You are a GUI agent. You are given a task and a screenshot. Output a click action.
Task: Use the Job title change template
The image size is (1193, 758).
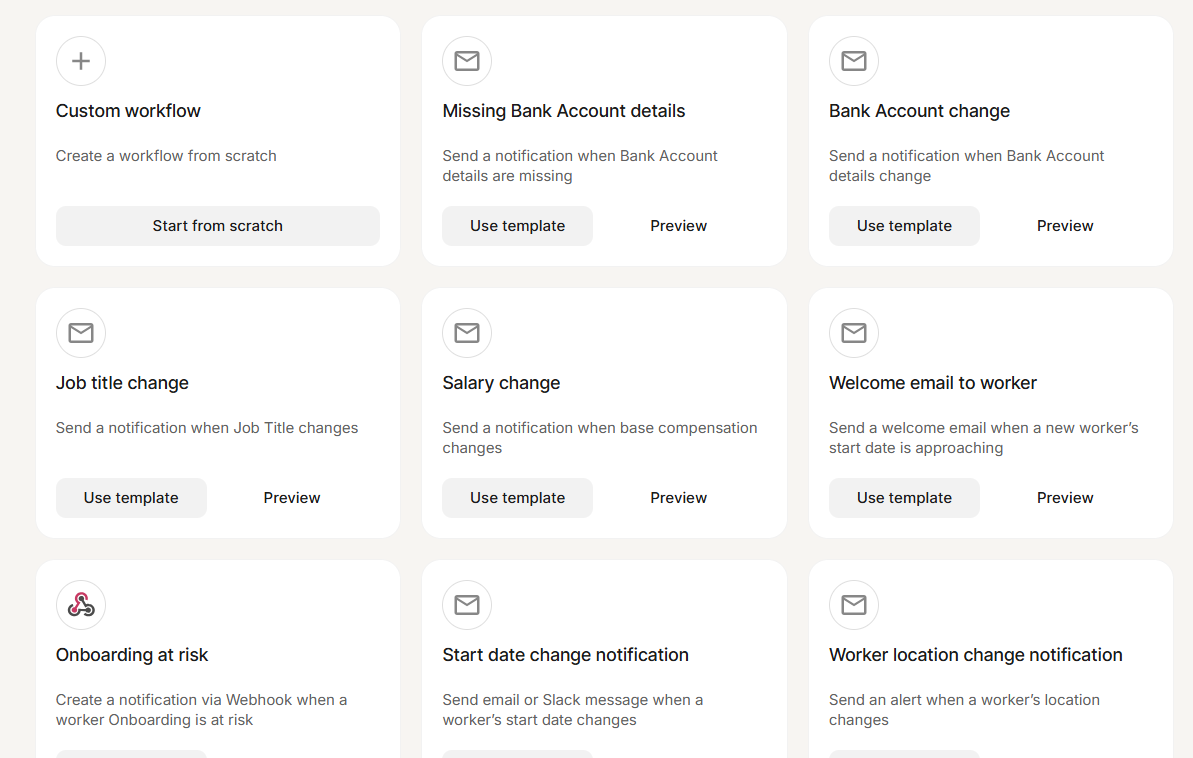coord(131,497)
